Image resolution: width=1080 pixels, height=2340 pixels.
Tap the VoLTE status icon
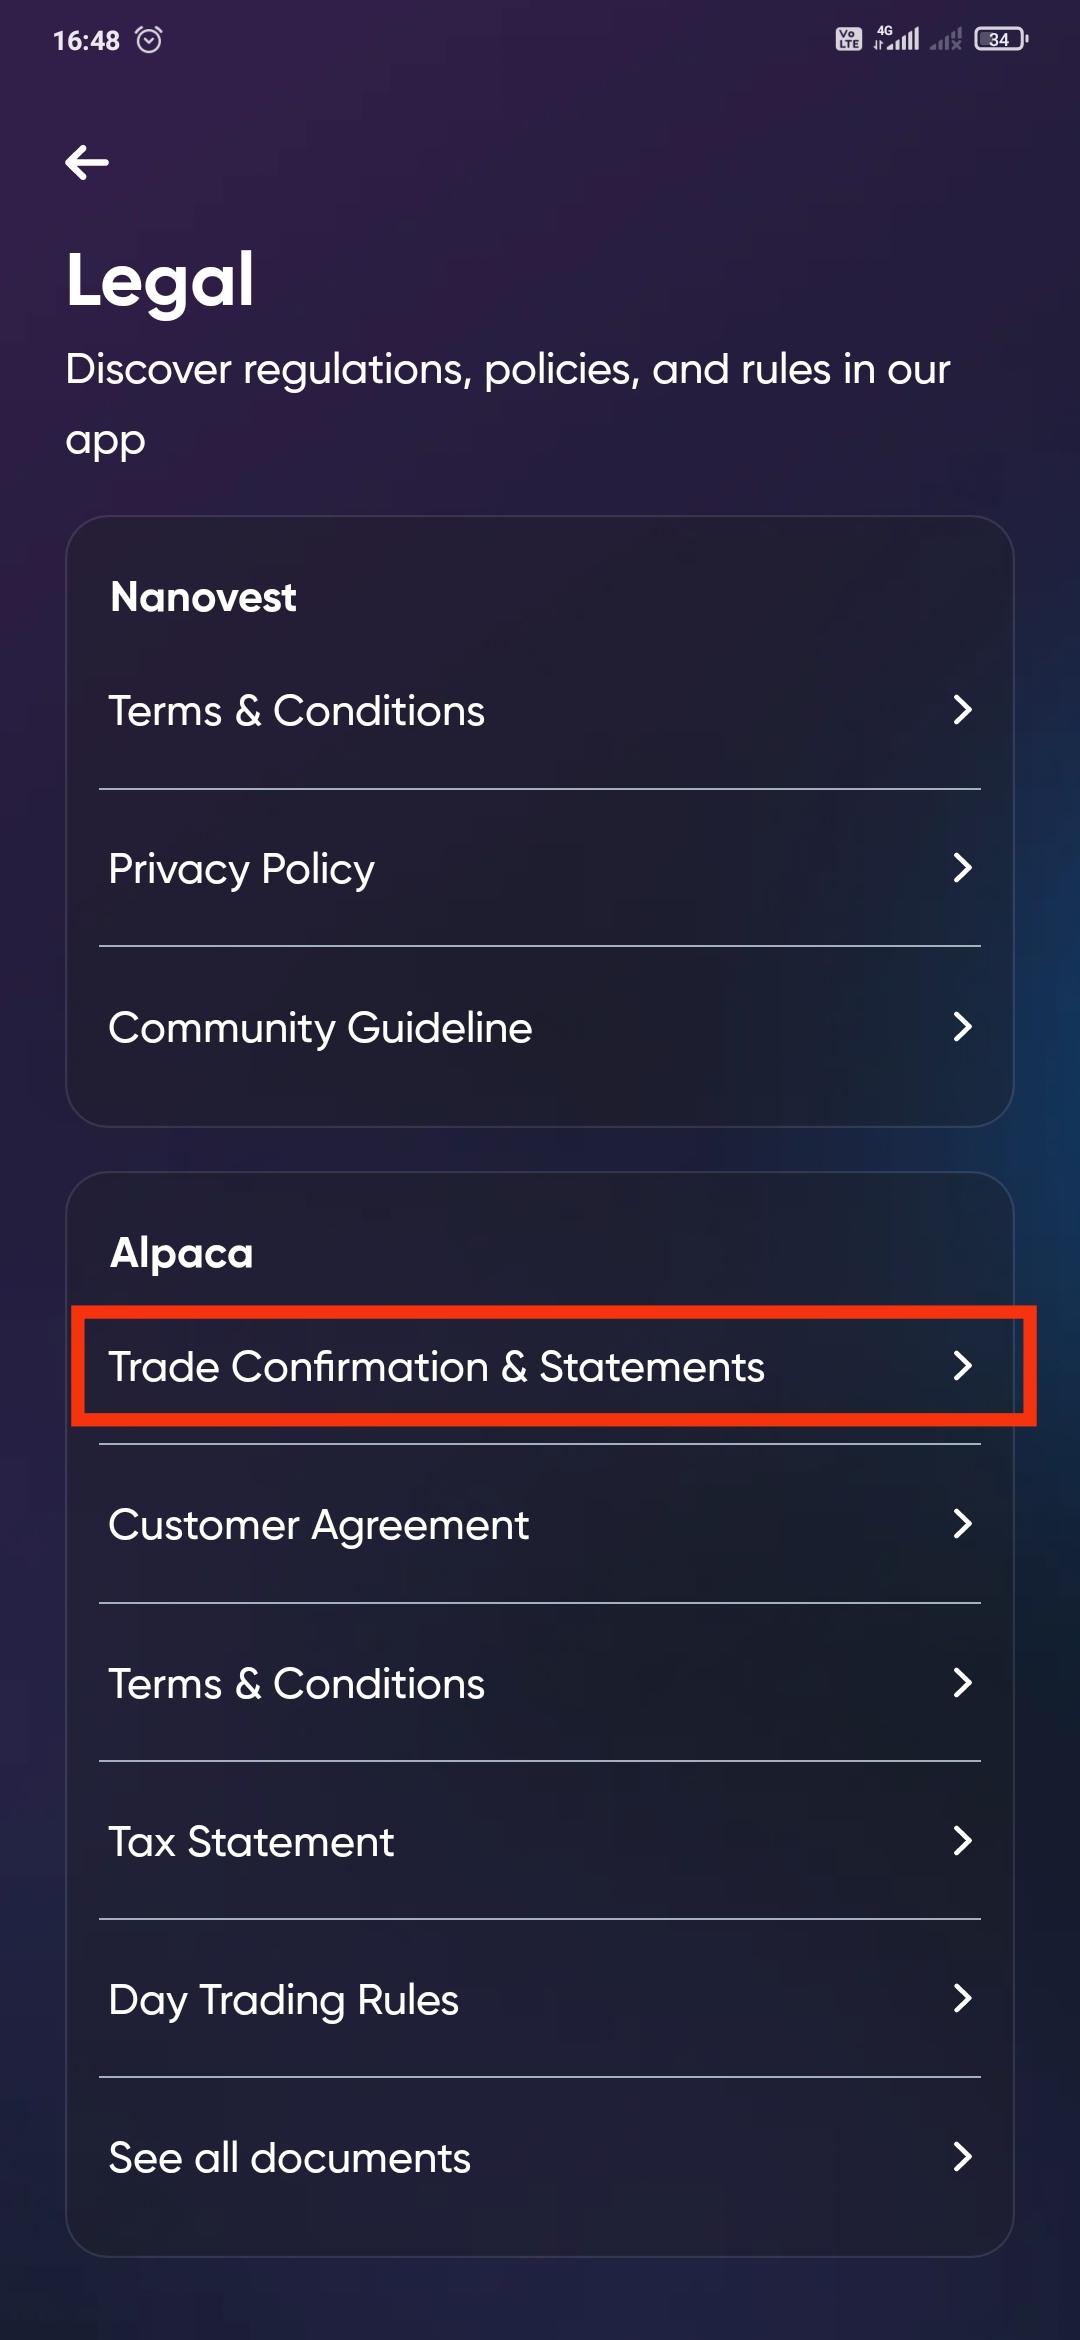848,40
